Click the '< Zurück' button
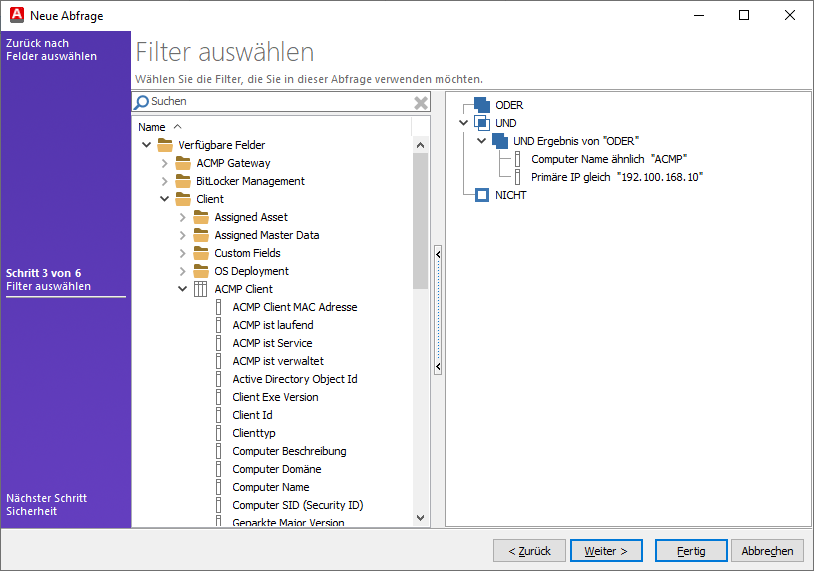The width and height of the screenshot is (814, 571). tap(529, 551)
